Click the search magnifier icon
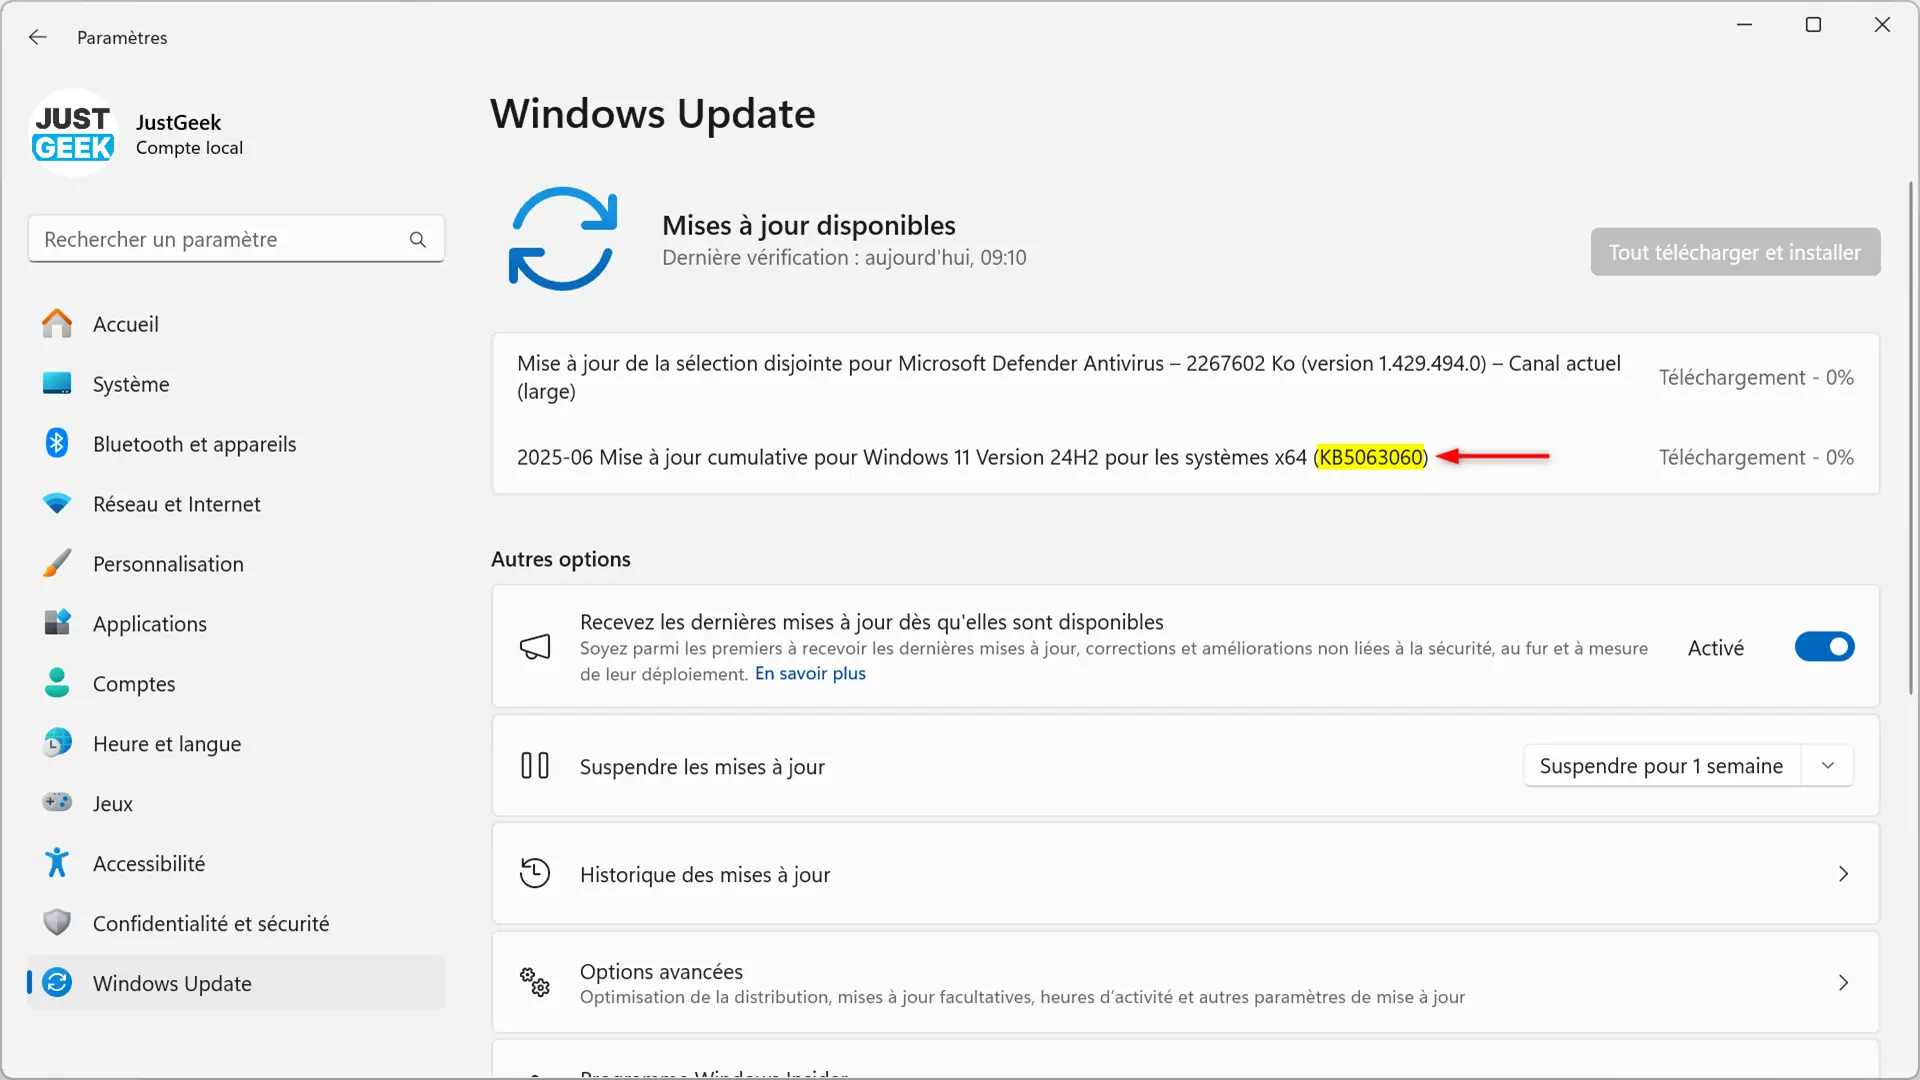 [x=418, y=239]
